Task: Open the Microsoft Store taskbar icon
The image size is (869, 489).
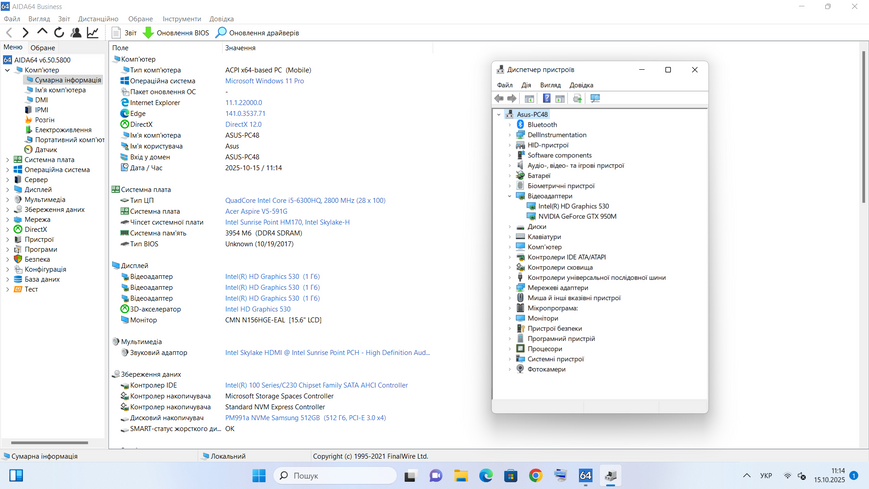Action: tap(511, 476)
